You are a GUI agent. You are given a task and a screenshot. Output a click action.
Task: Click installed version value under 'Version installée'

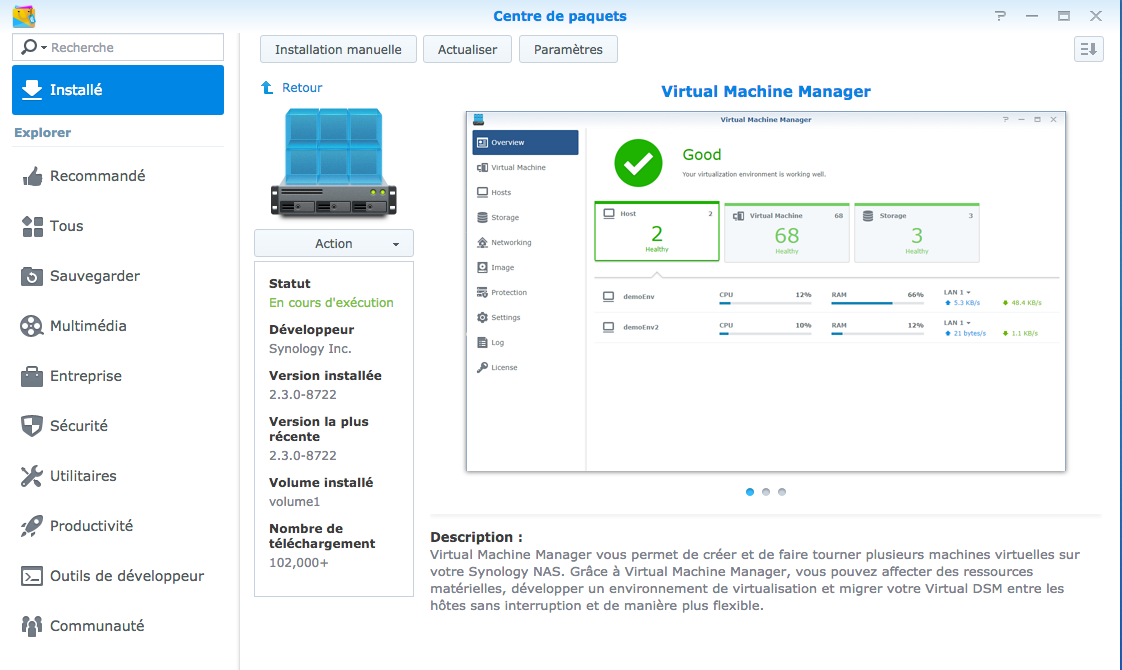303,394
